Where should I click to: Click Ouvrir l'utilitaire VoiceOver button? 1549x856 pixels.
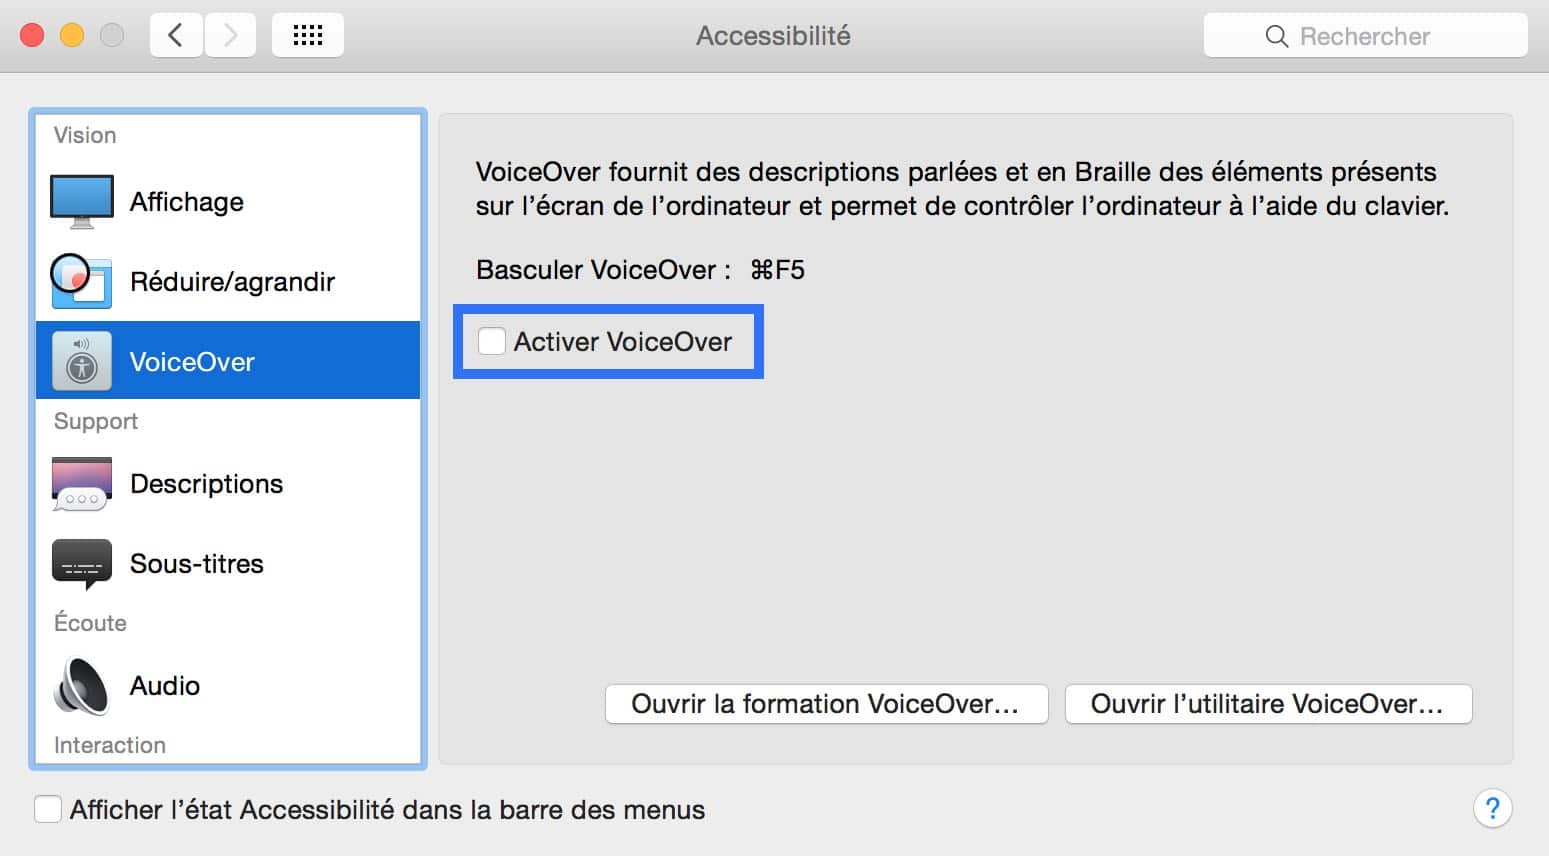1268,704
